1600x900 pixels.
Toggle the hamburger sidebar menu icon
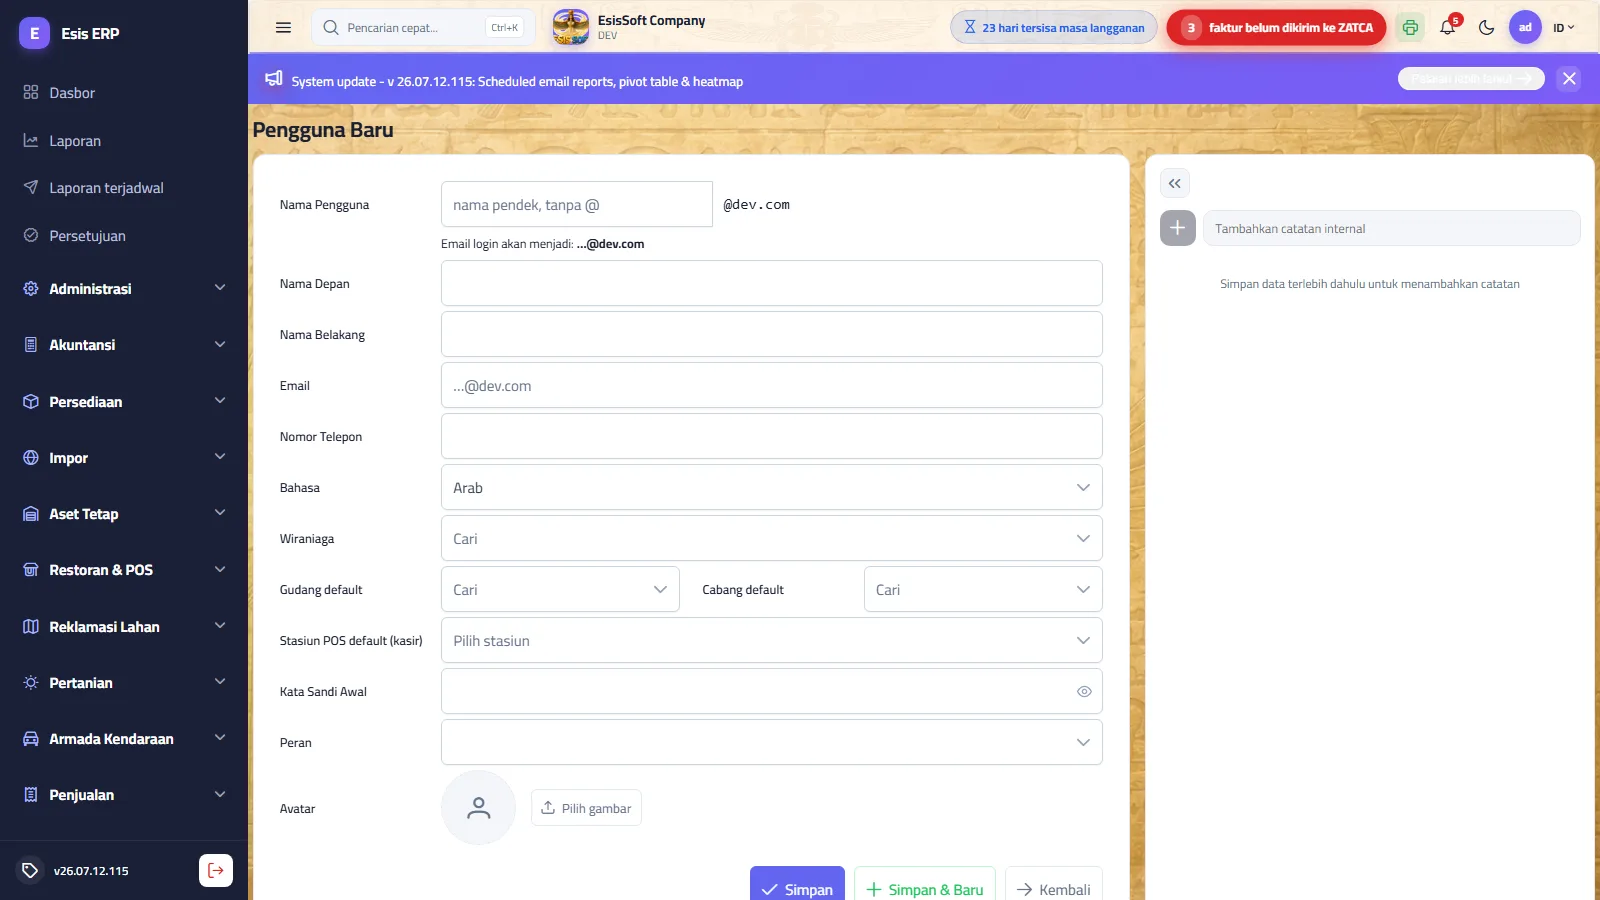coord(283,28)
